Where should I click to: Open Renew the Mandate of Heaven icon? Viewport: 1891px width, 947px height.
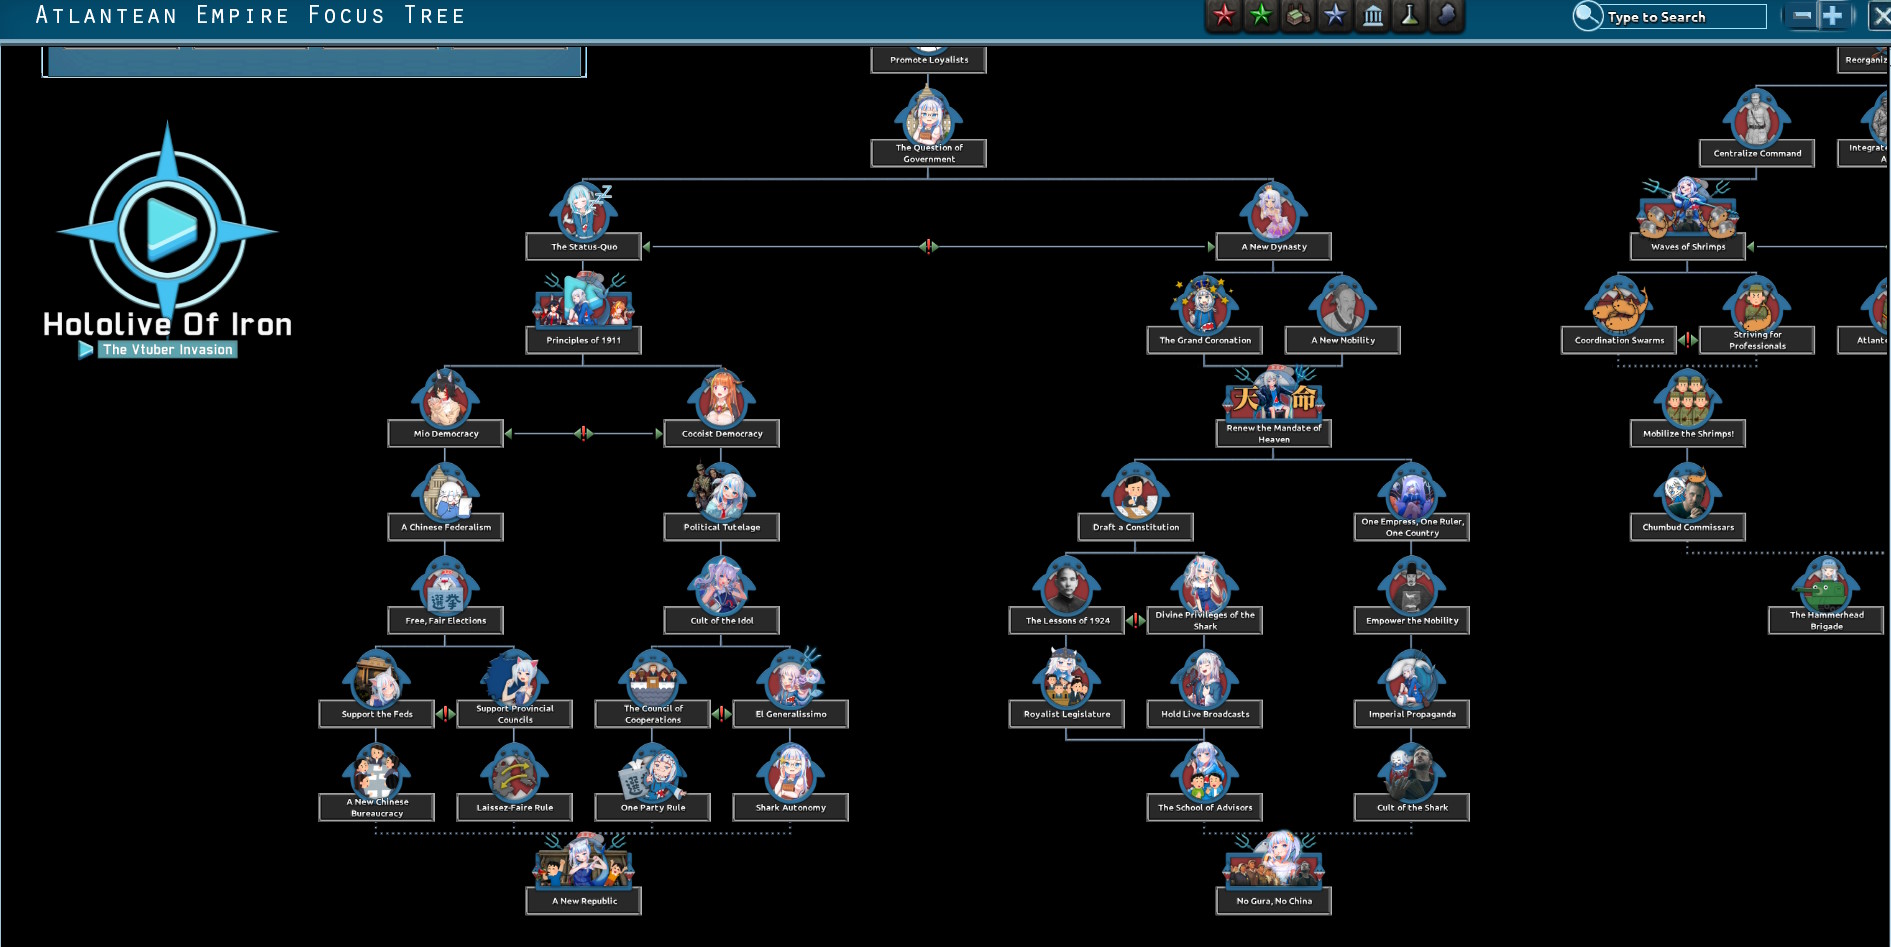click(x=1273, y=393)
